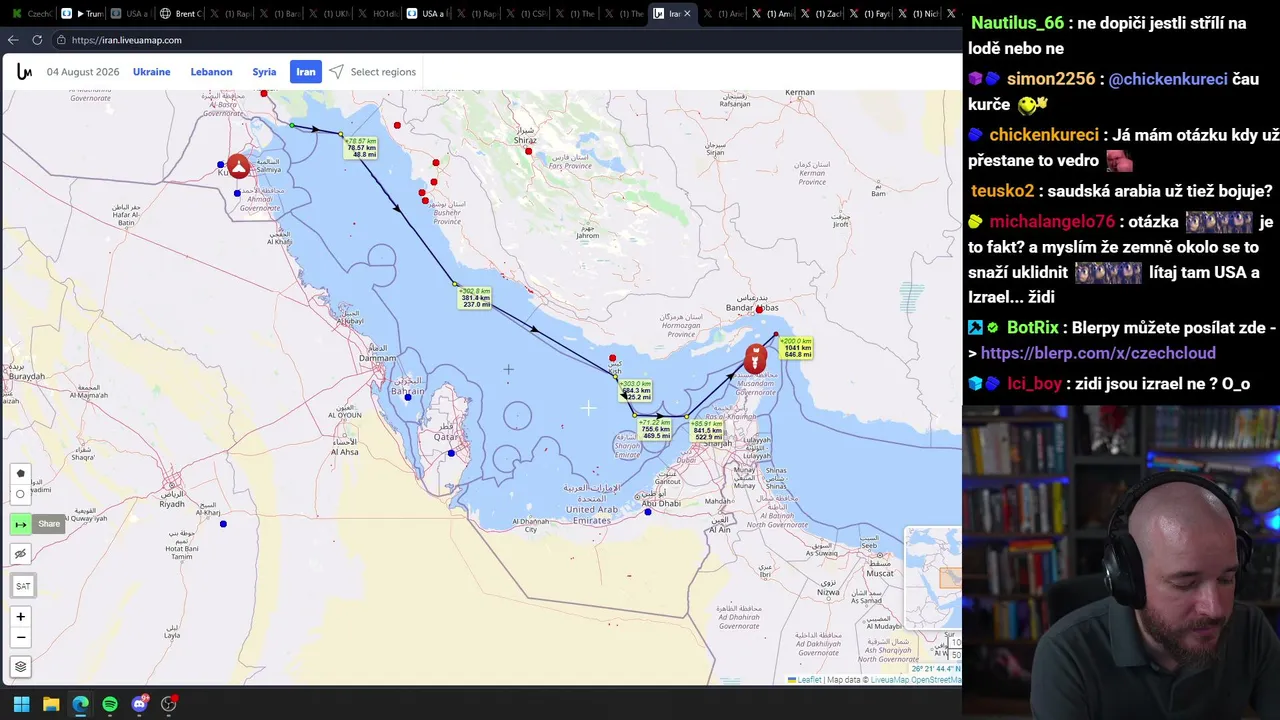Switch to the Lebanon map
The image size is (1280, 720).
point(211,72)
